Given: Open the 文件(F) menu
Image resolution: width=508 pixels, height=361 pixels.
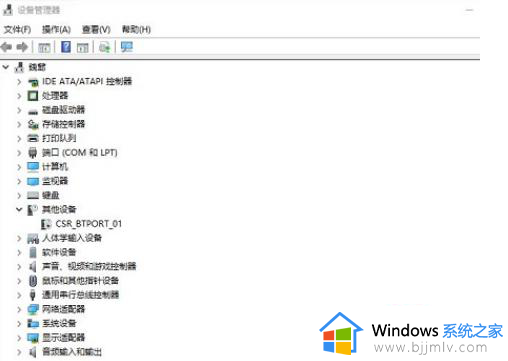Looking at the screenshot, I should (x=17, y=30).
